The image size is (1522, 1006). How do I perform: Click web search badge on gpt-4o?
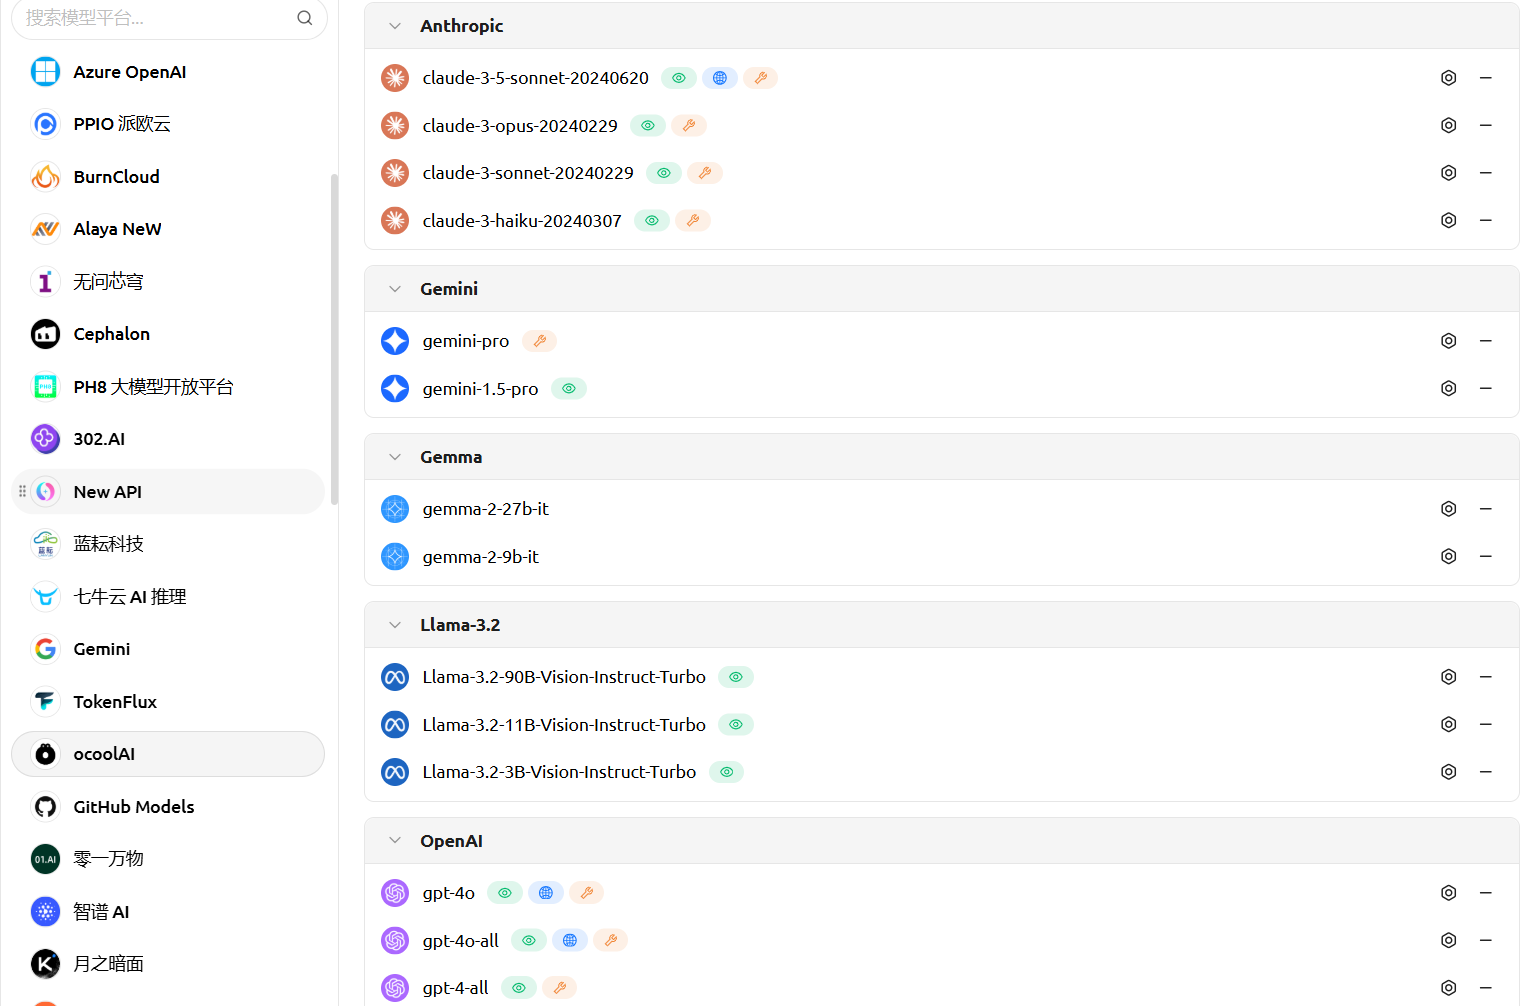(x=546, y=893)
